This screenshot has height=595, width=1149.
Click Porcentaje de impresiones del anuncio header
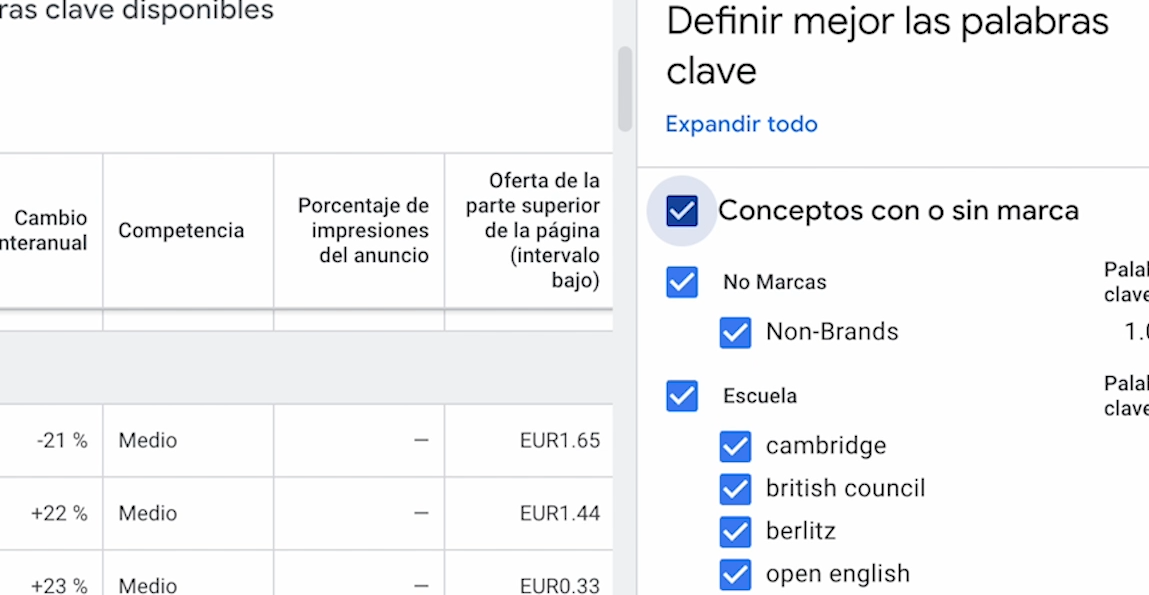pos(363,231)
